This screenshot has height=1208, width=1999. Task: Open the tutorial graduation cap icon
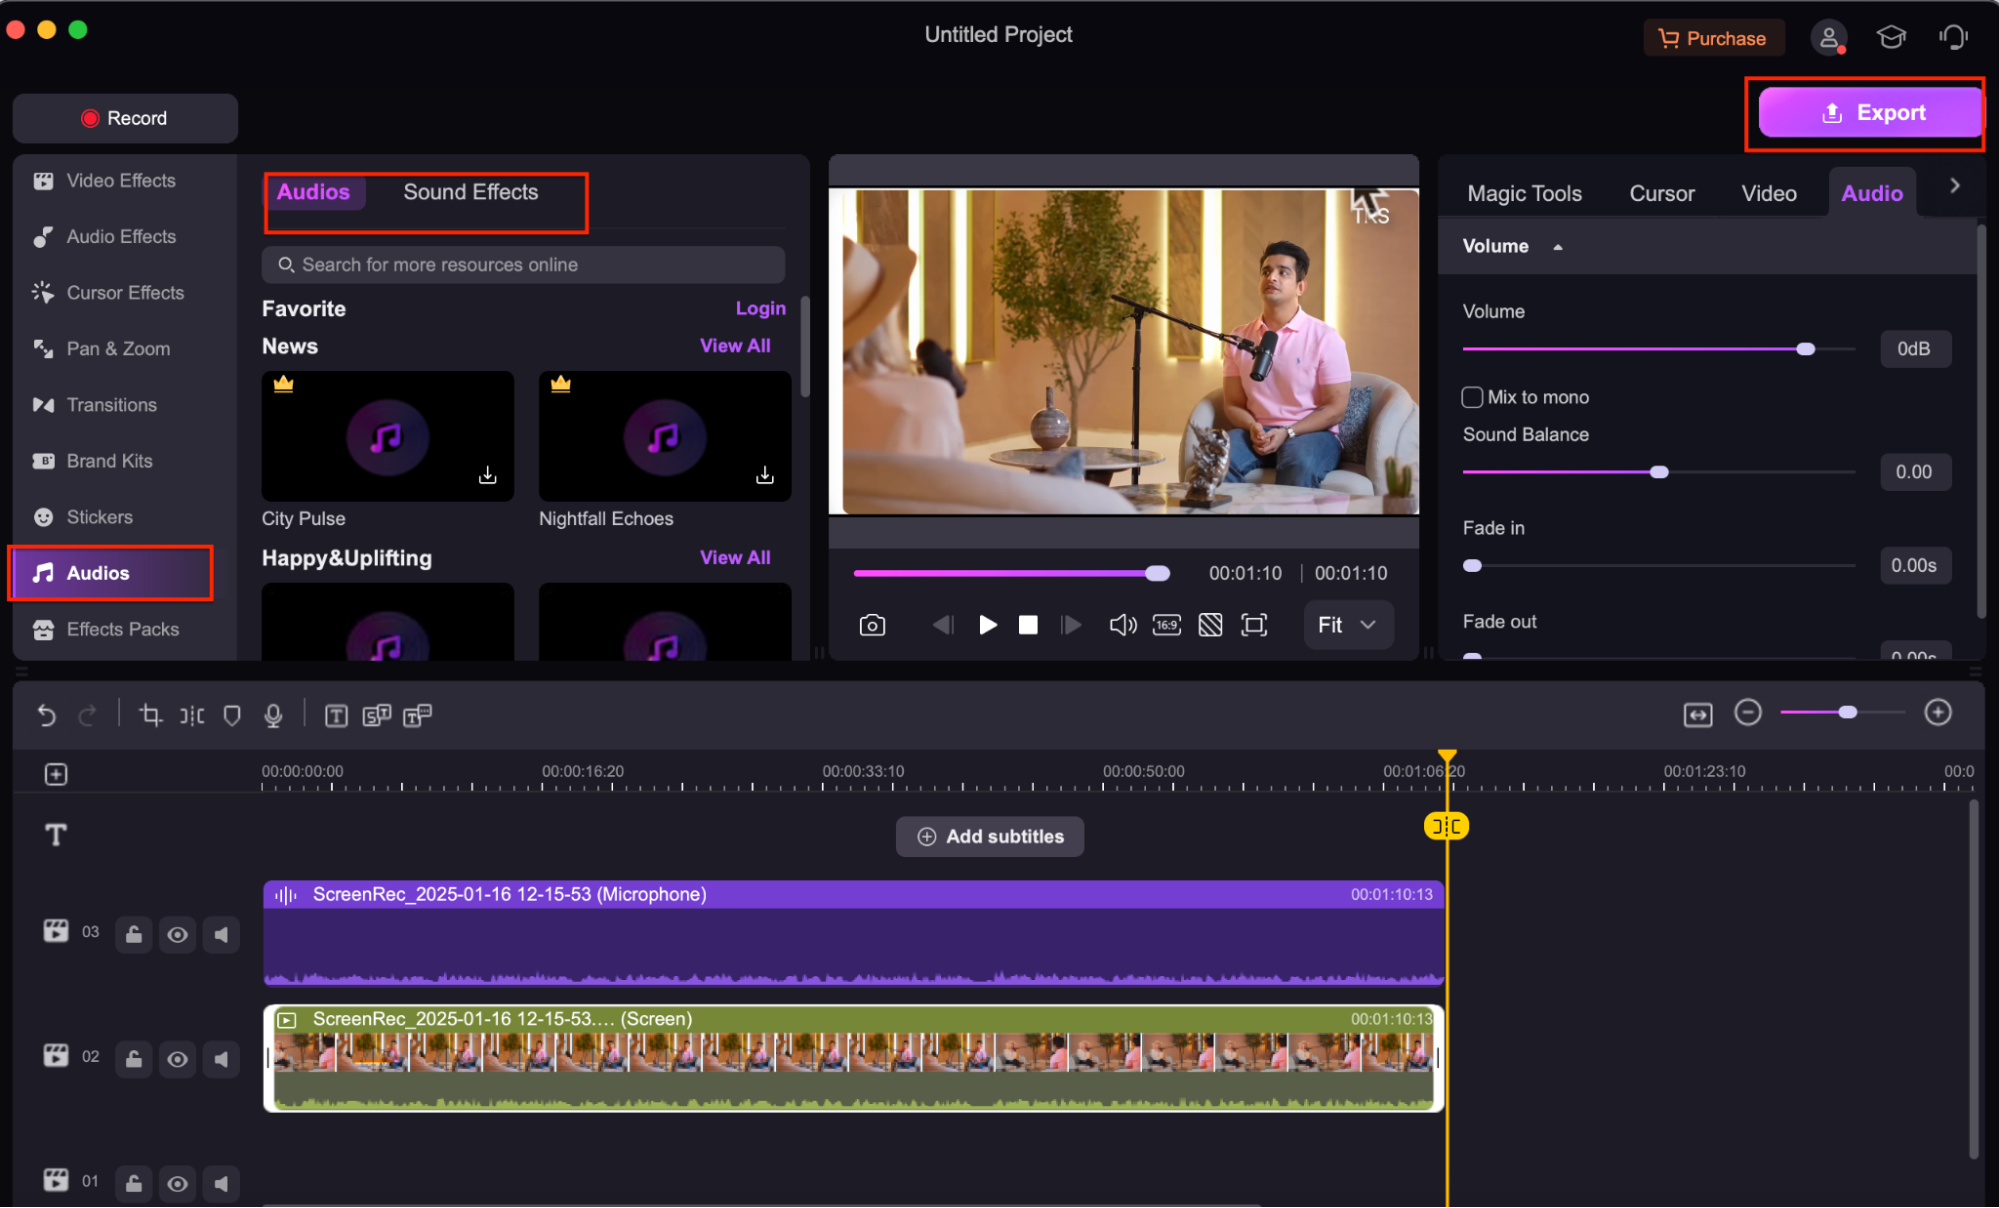[x=1891, y=38]
